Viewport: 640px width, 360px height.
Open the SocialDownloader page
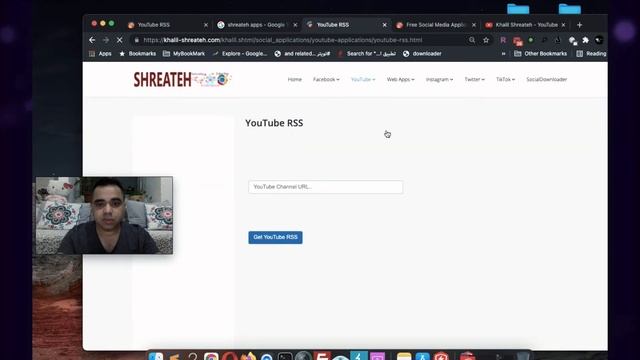click(x=547, y=80)
